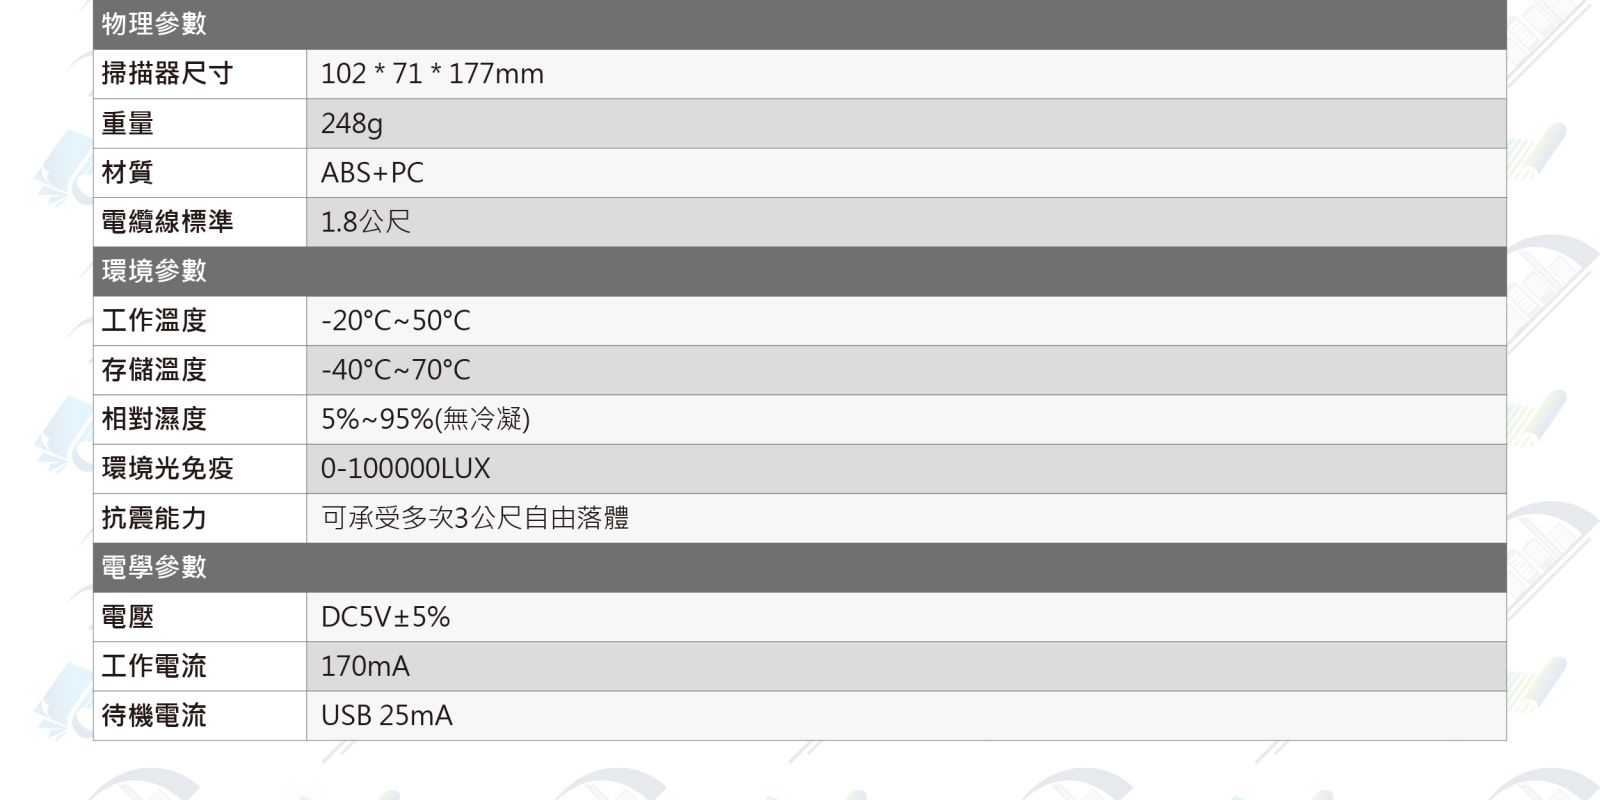This screenshot has width=1600, height=800.
Task: Click the 物理參數 section header
Action: [154, 24]
